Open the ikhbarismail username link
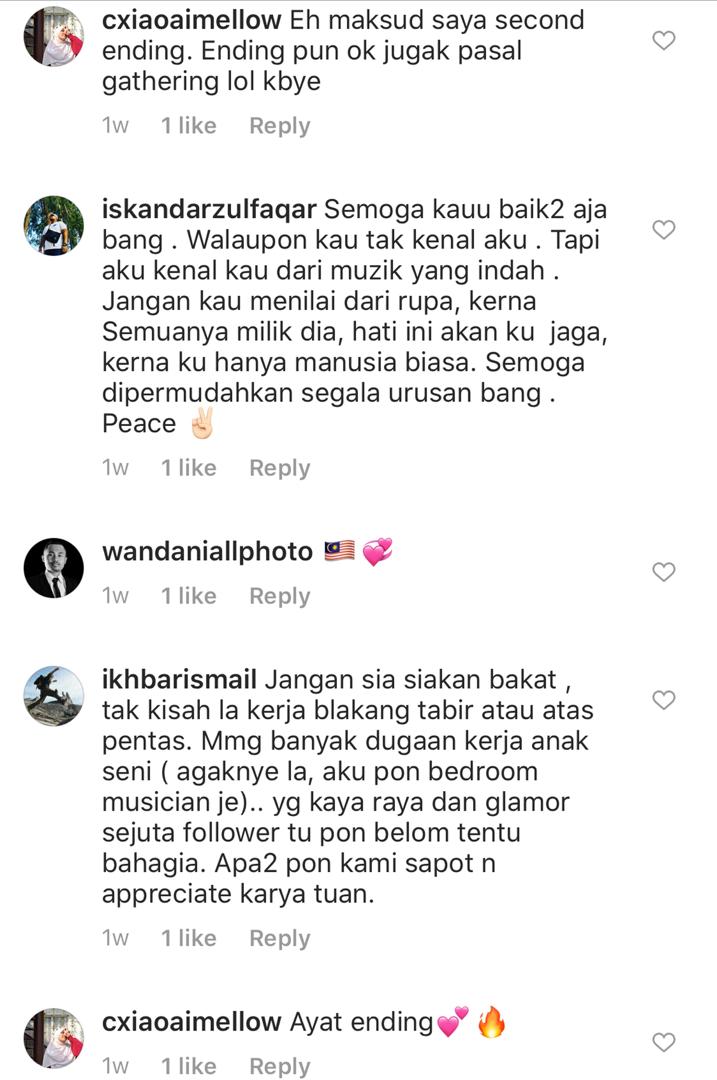Image resolution: width=717 pixels, height=1080 pixels. (179, 680)
